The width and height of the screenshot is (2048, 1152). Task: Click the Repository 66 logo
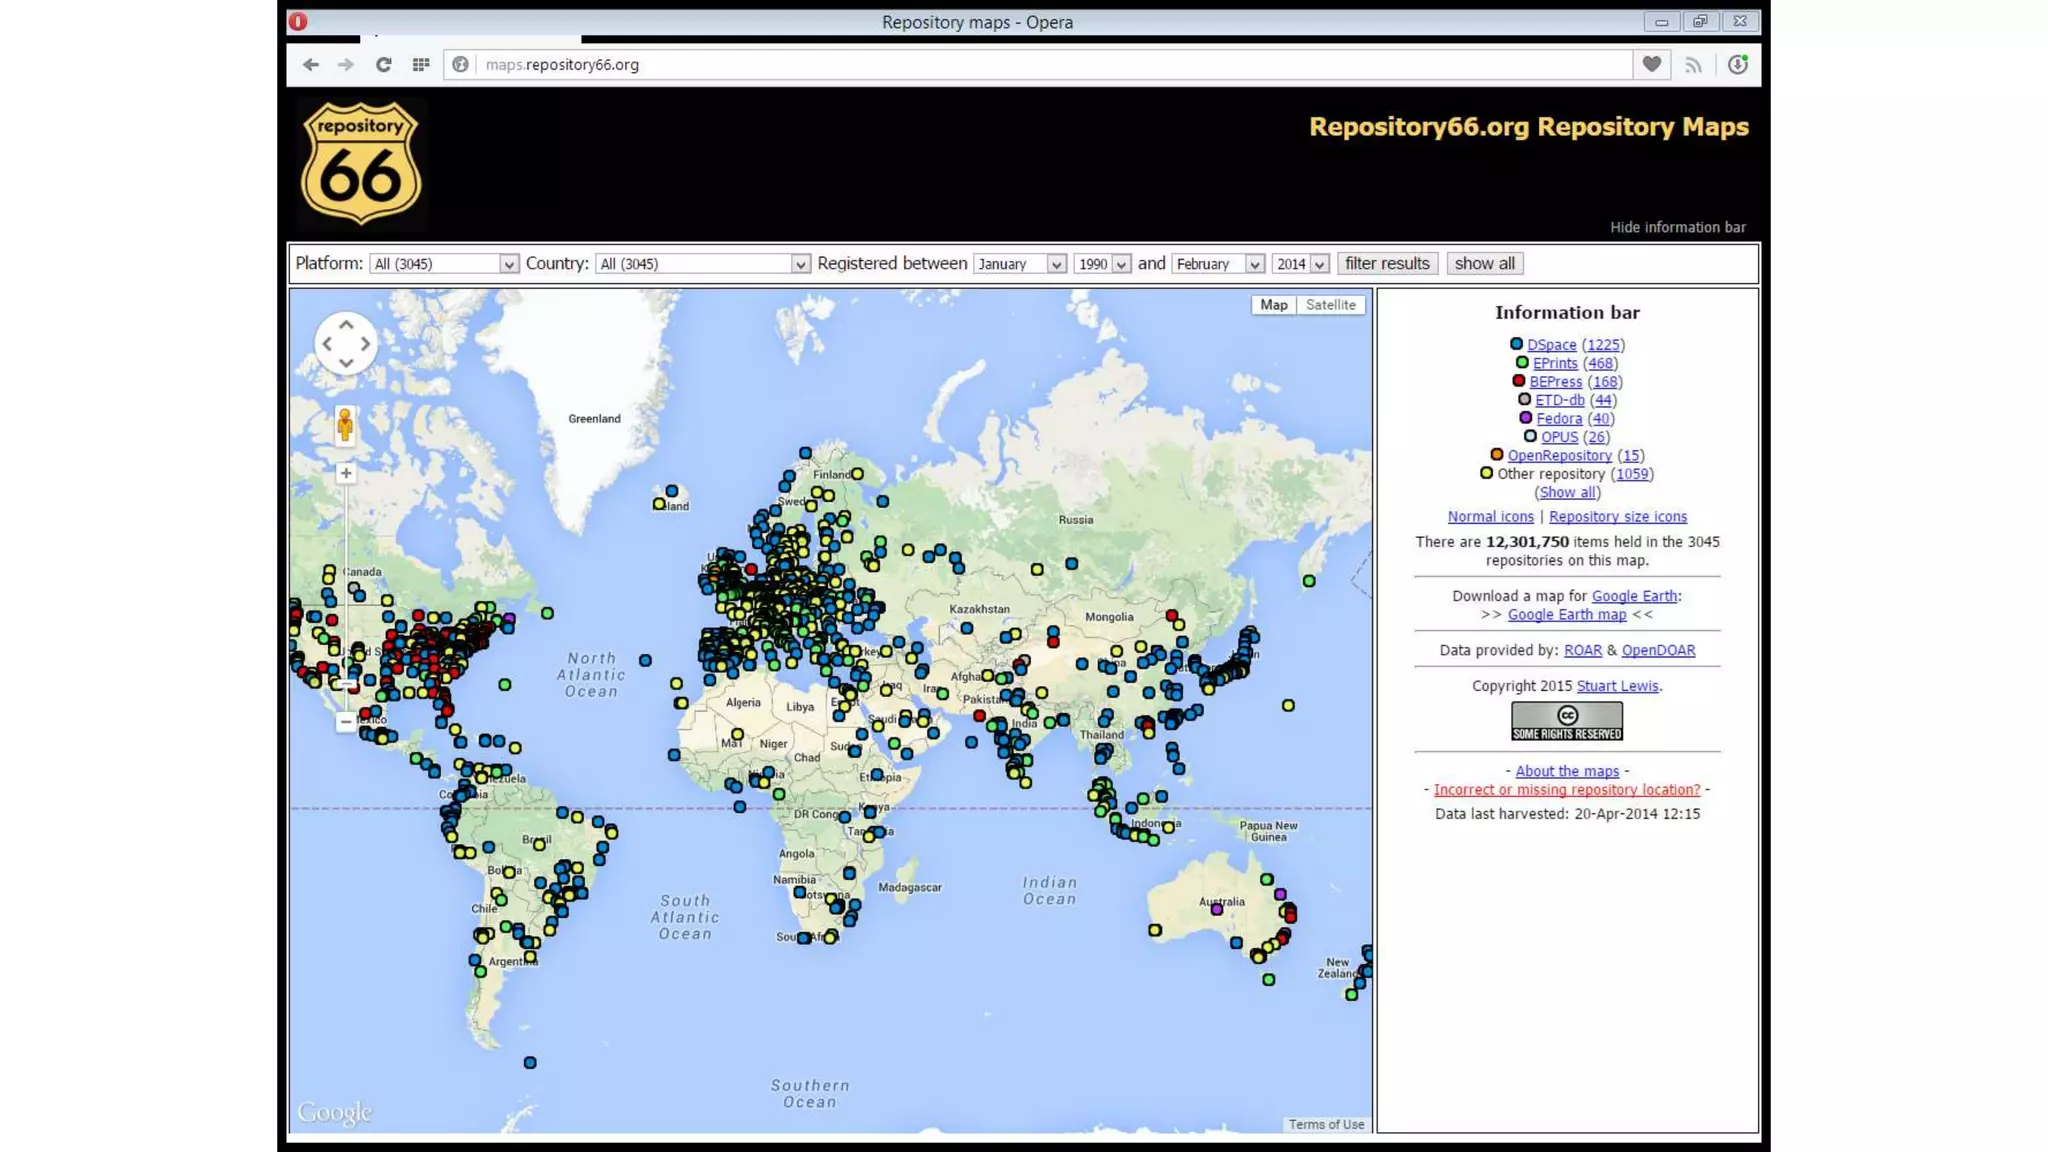tap(361, 164)
